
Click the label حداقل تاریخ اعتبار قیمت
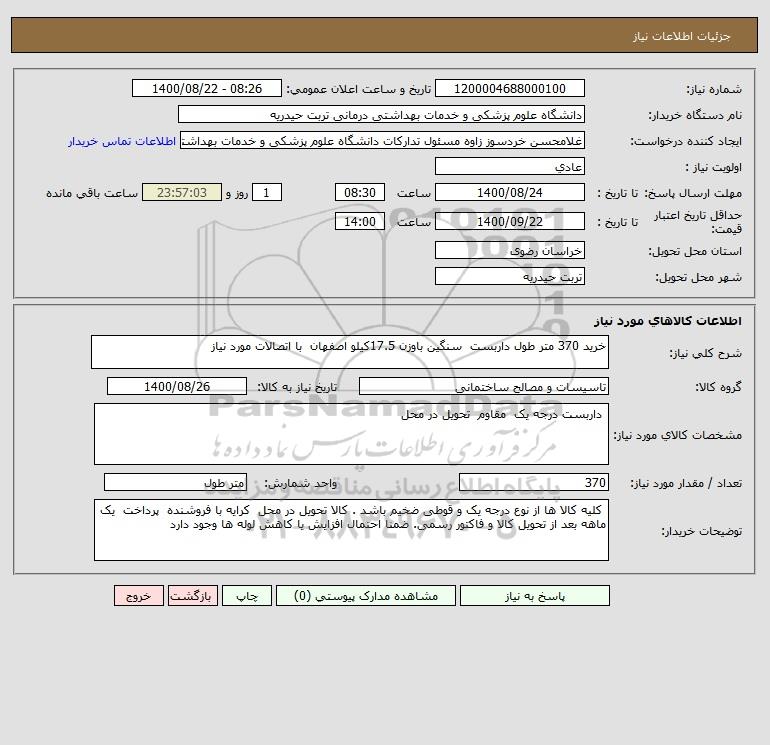[698, 222]
